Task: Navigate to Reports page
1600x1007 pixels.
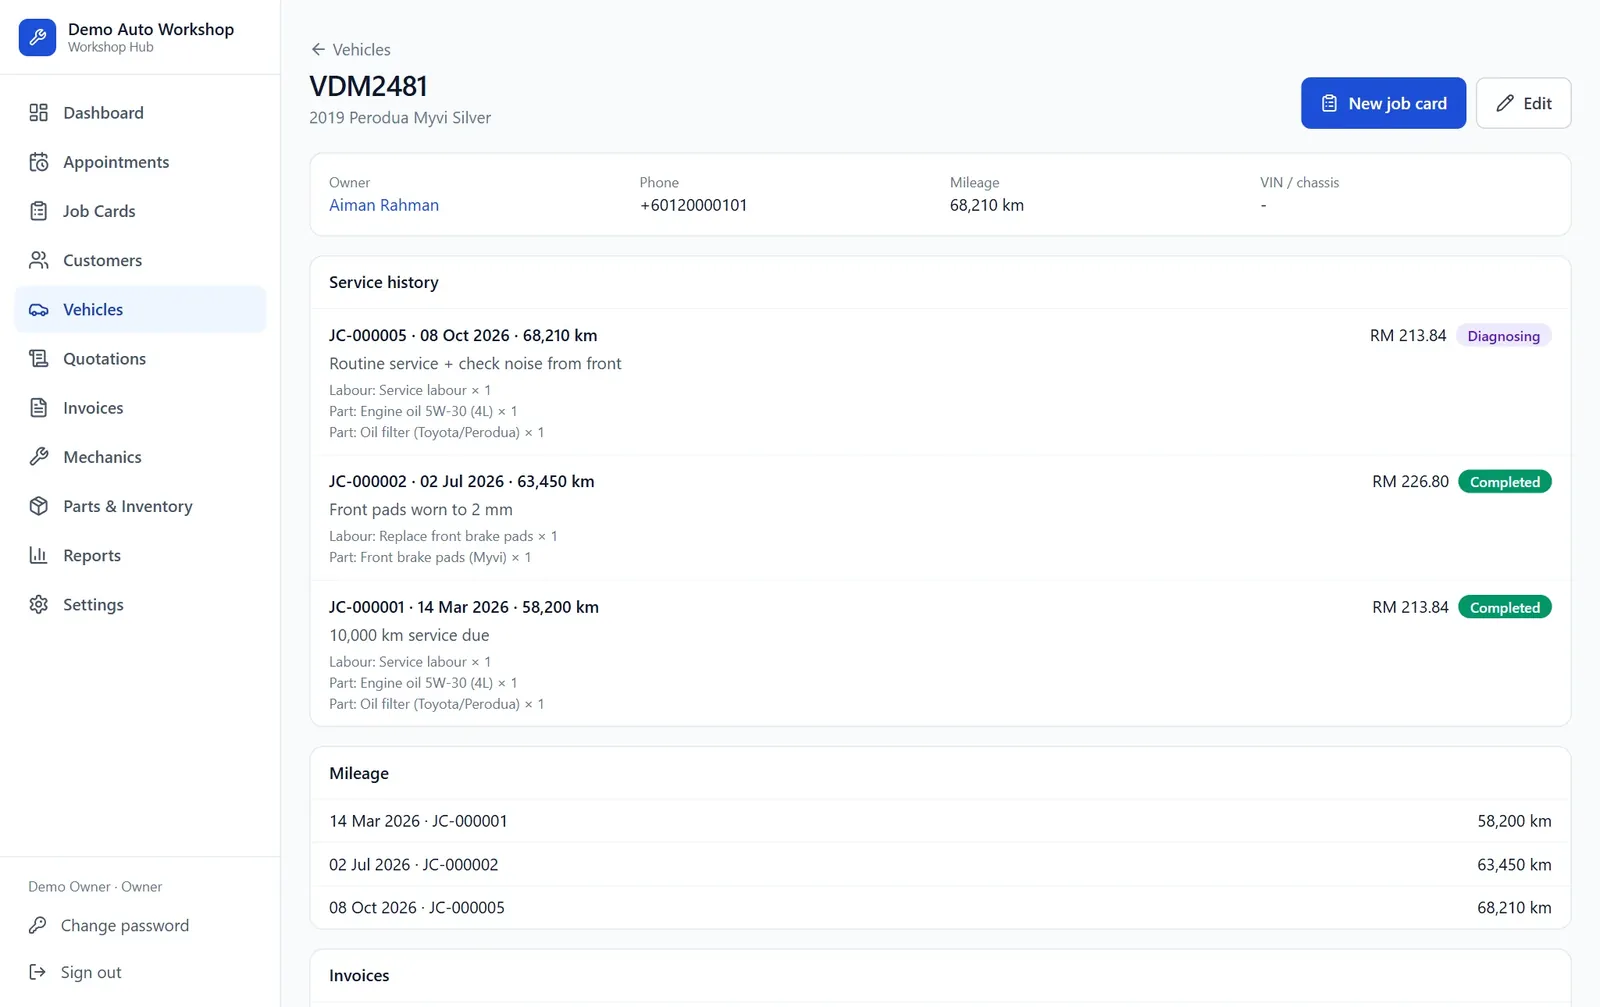Action: 140,555
